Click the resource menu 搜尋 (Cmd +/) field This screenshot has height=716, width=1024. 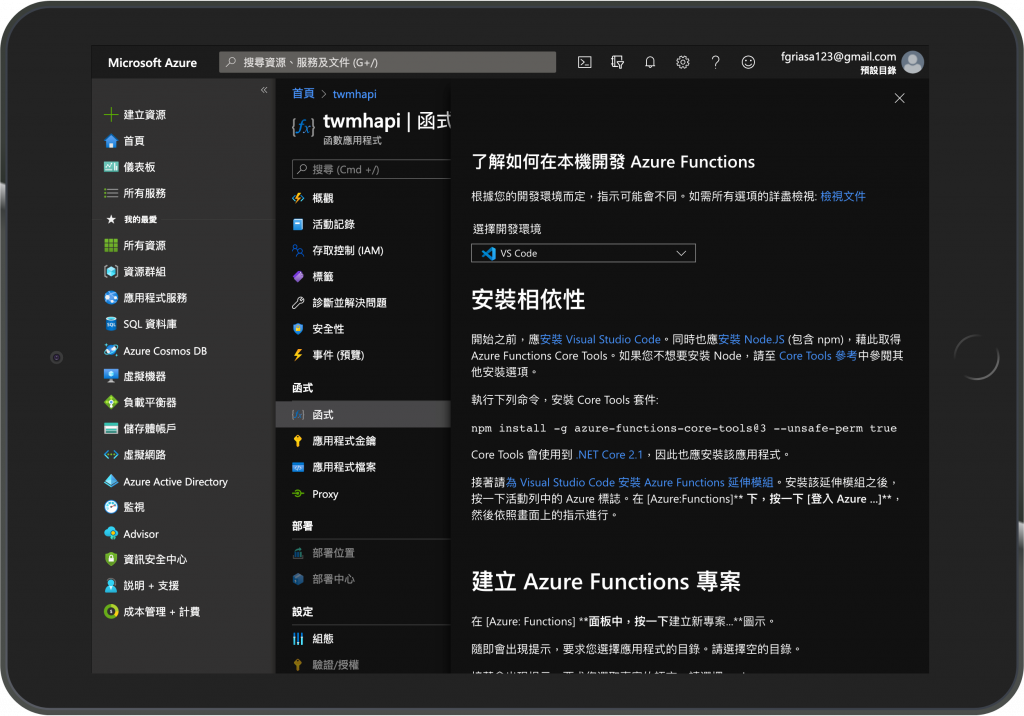coord(371,169)
